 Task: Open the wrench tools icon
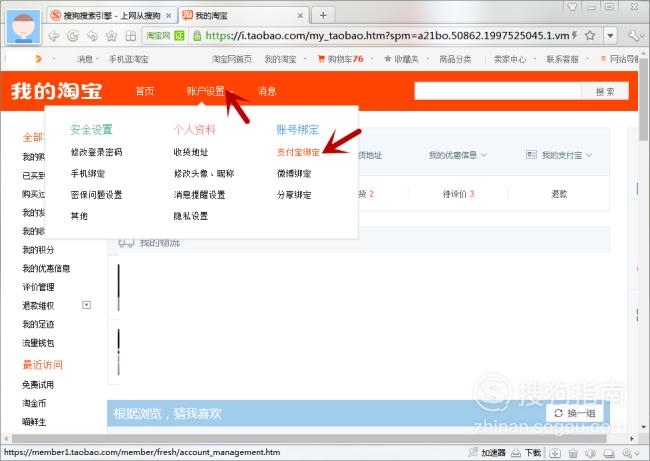pos(634,36)
